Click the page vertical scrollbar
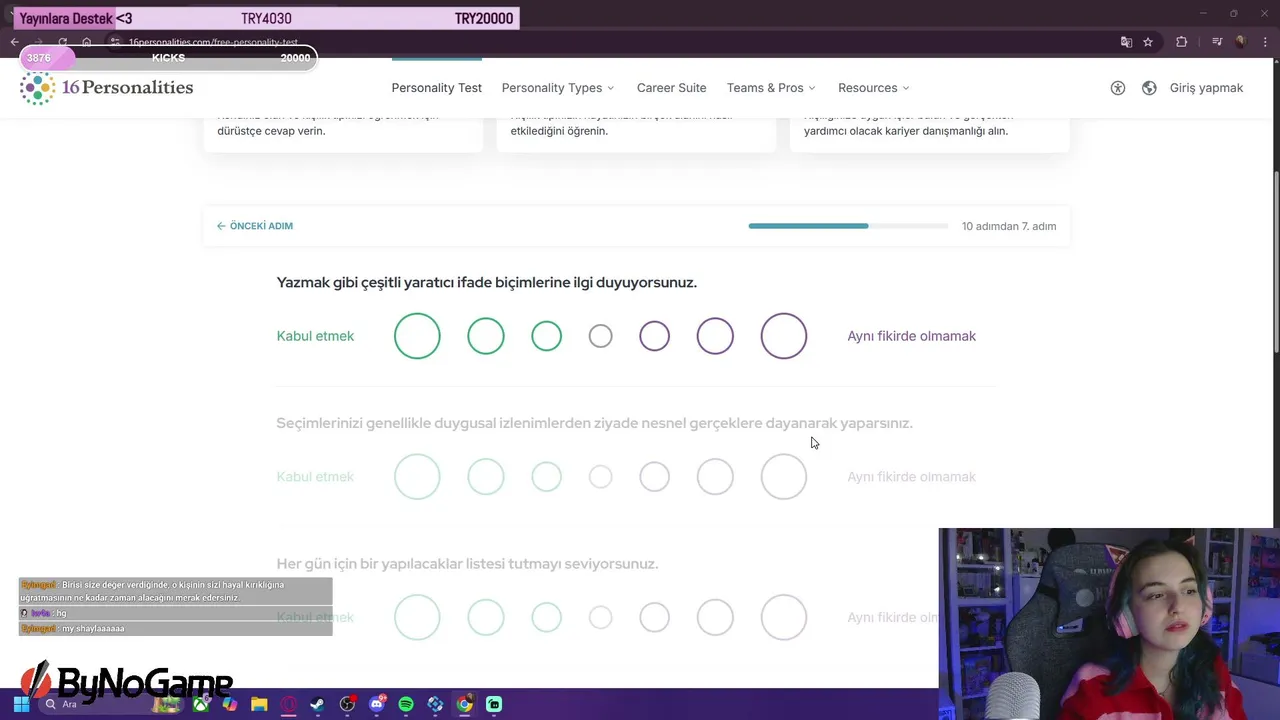Viewport: 1280px width, 720px height. pos(1275,260)
